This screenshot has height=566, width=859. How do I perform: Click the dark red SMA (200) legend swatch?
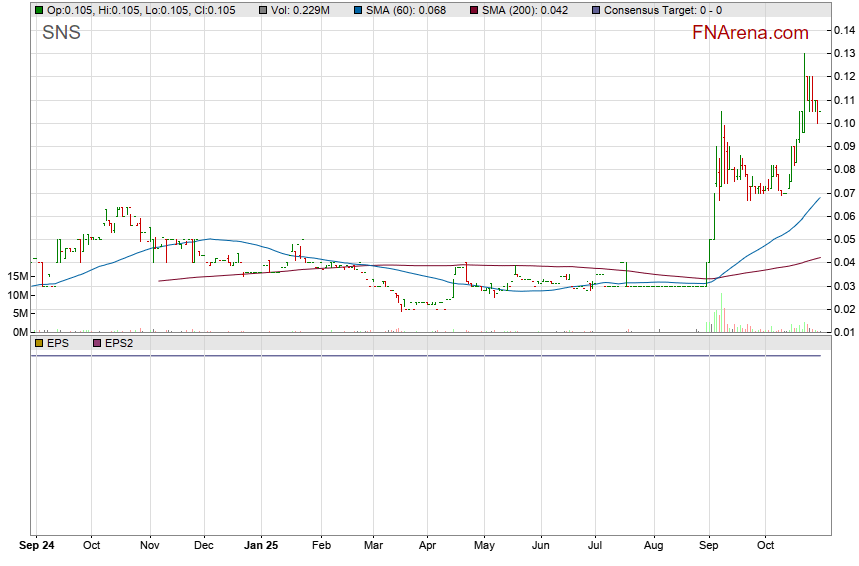477,10
